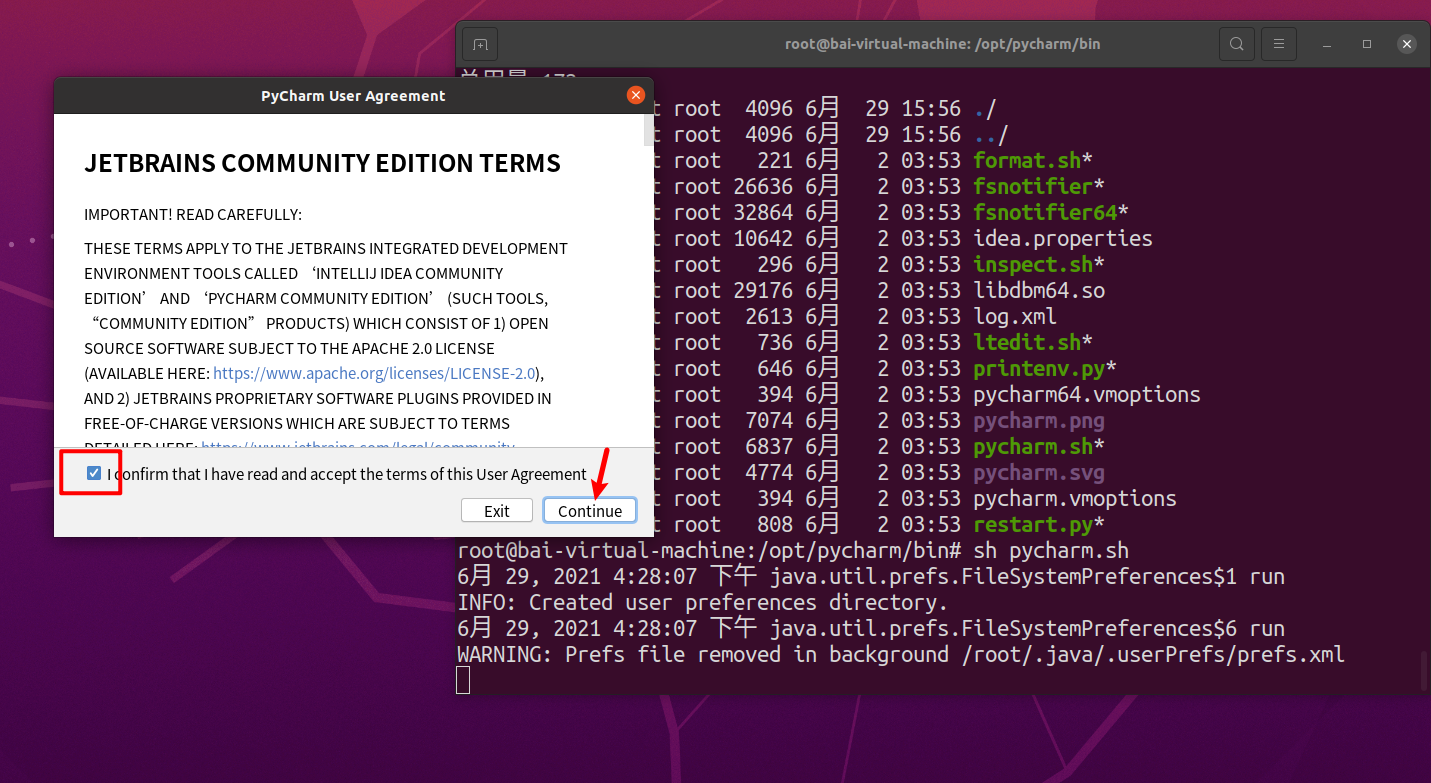
Task: Open the terminal search icon
Action: 1237,44
